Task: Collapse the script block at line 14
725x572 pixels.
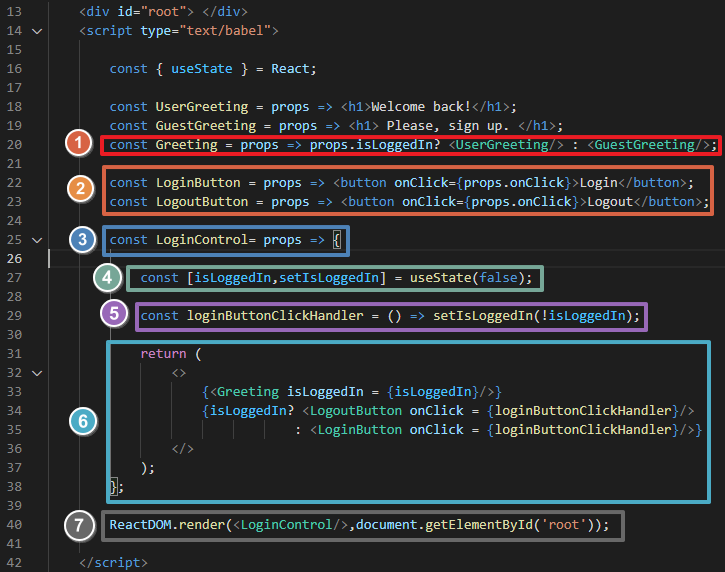Action: [x=37, y=31]
